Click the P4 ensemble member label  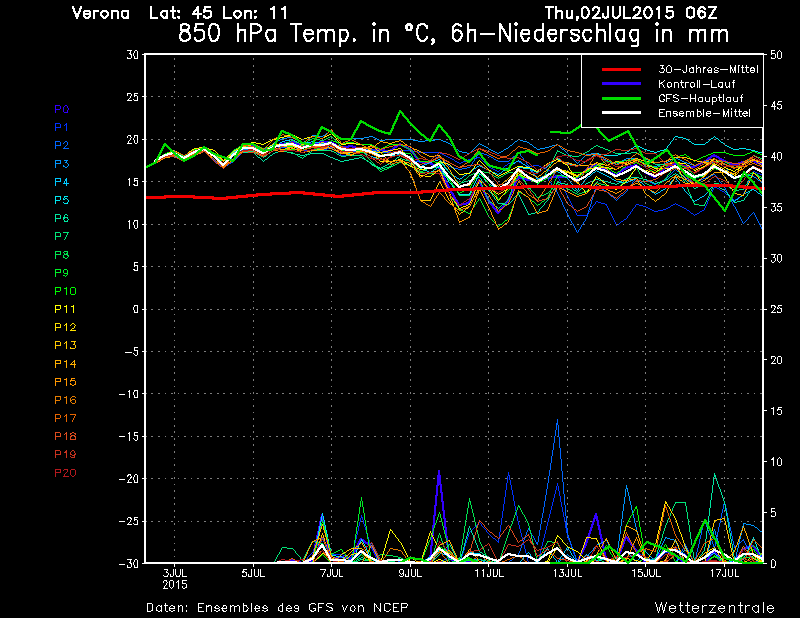(62, 182)
